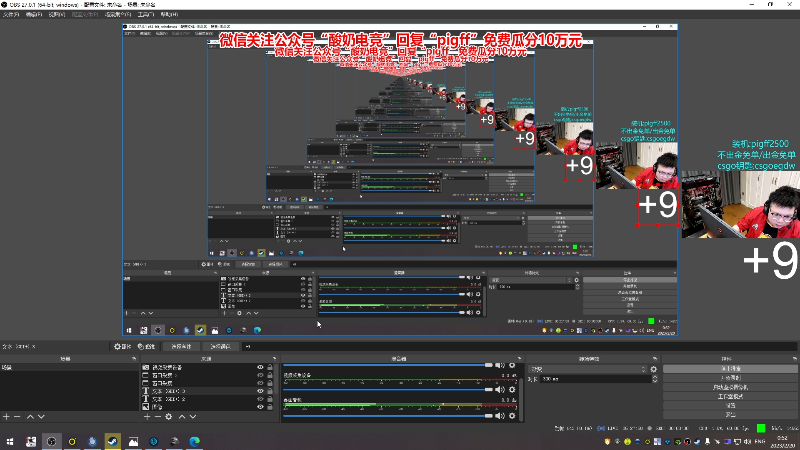Click the select font button in source toolbar
The width and height of the screenshot is (800, 450).
(x=181, y=346)
